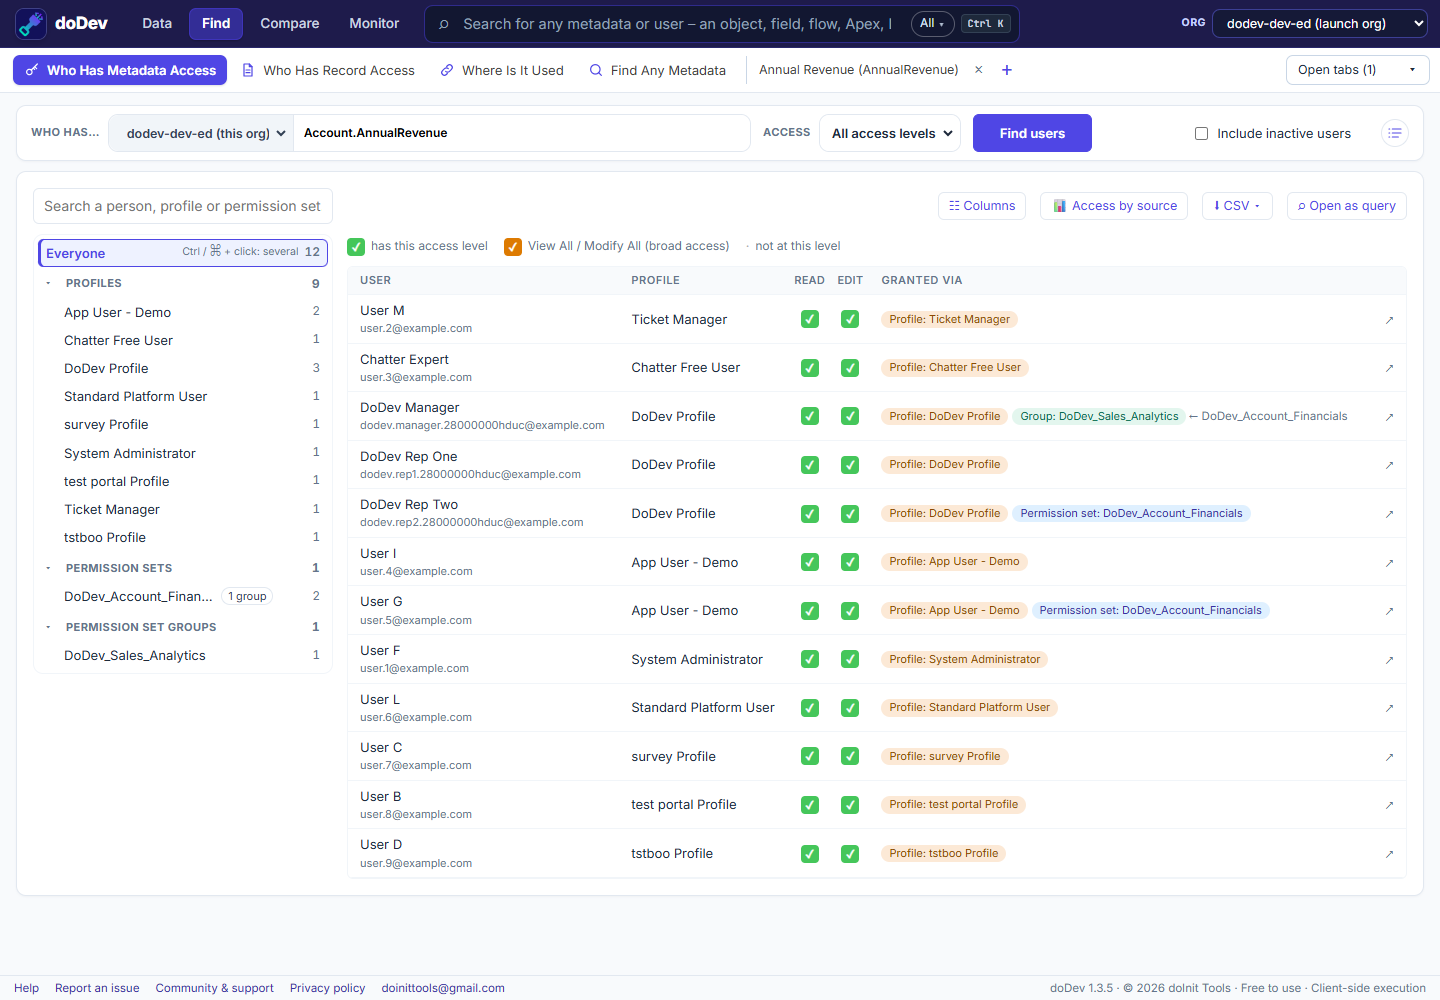
Task: Open All access levels dropdown
Action: (890, 133)
